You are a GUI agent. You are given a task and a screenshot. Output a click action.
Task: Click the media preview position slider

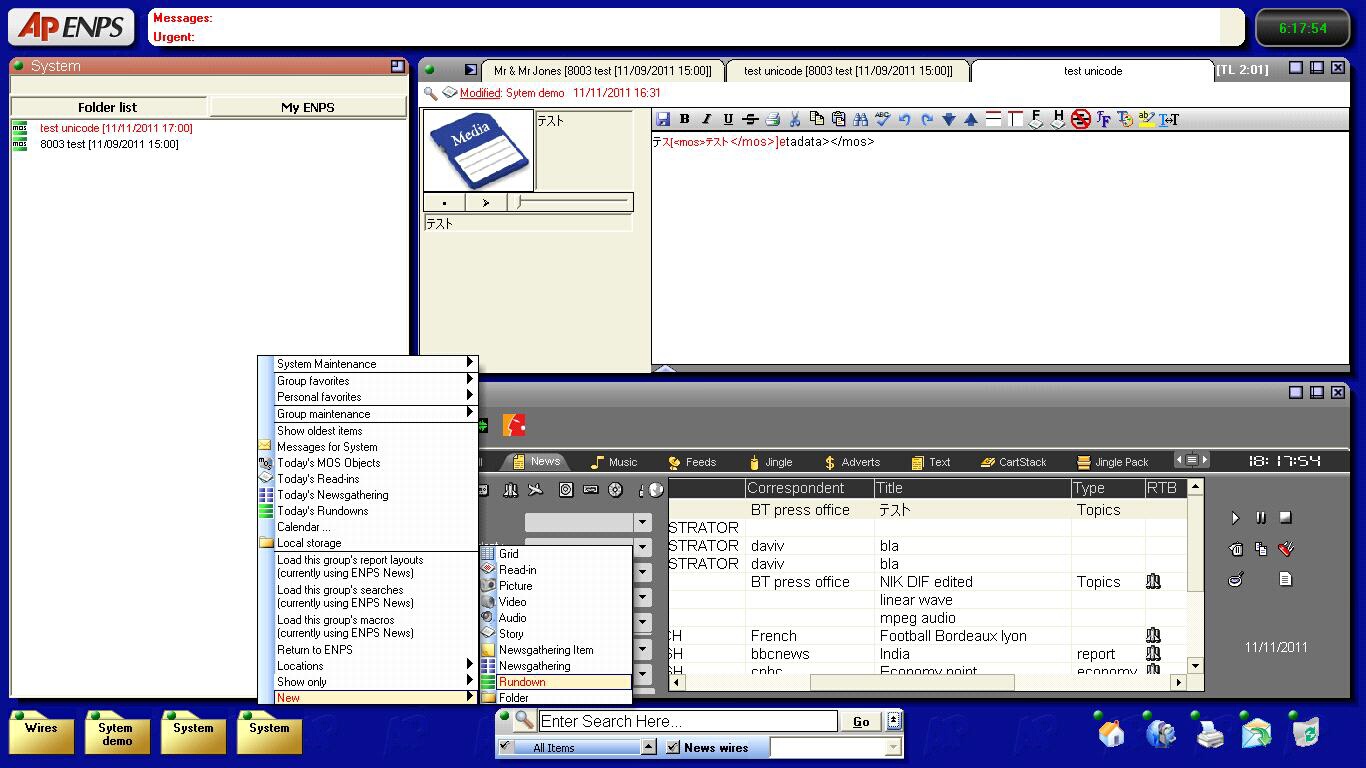click(572, 202)
